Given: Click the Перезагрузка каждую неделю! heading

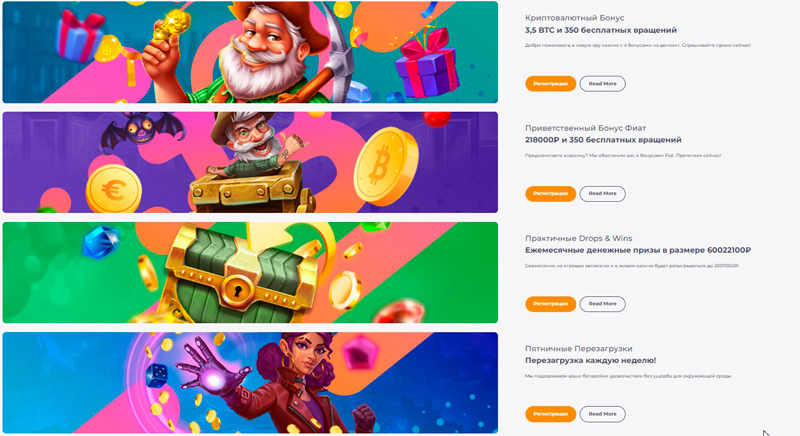Looking at the screenshot, I should point(590,361).
